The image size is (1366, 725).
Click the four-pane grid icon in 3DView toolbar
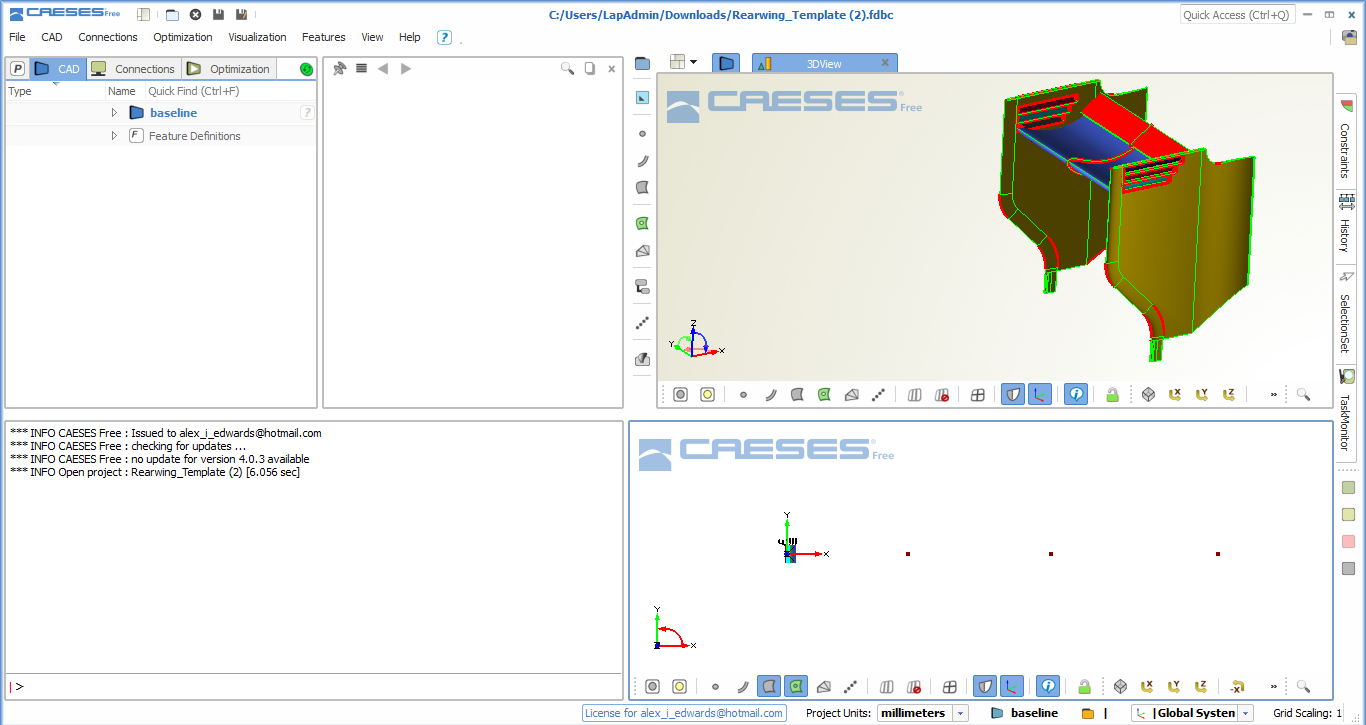[978, 394]
